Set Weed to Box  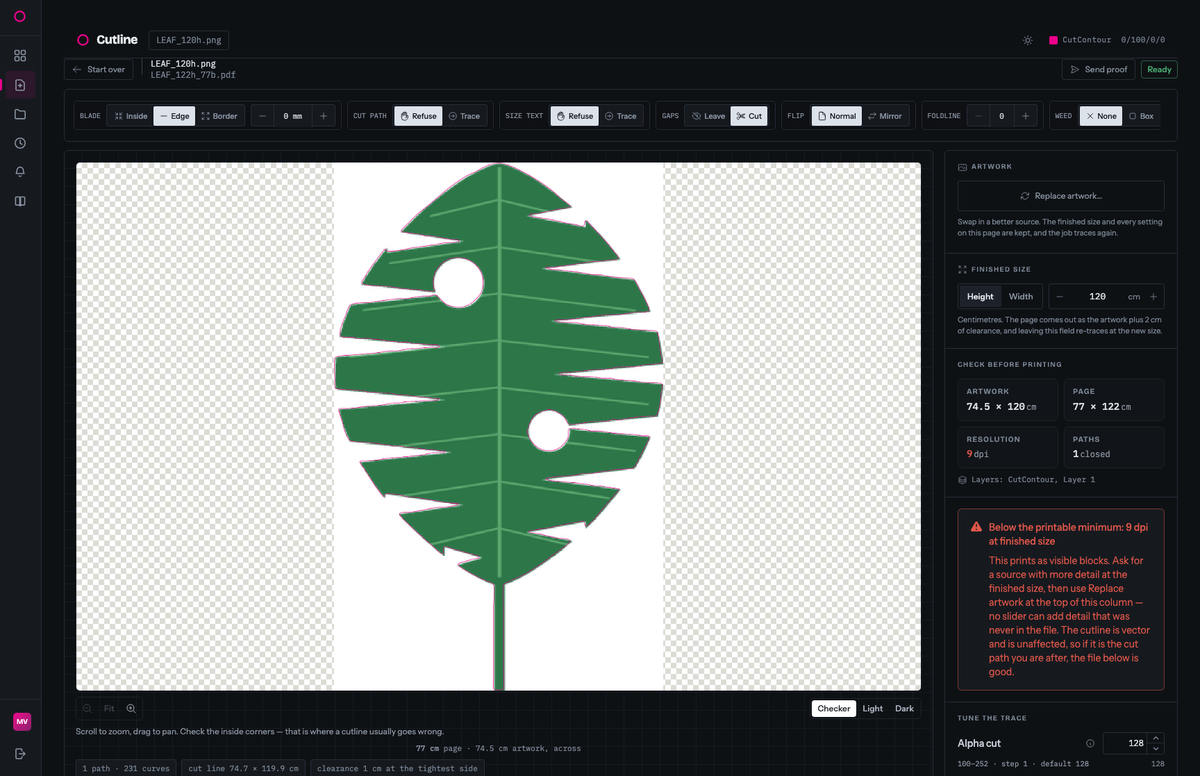coord(1141,116)
